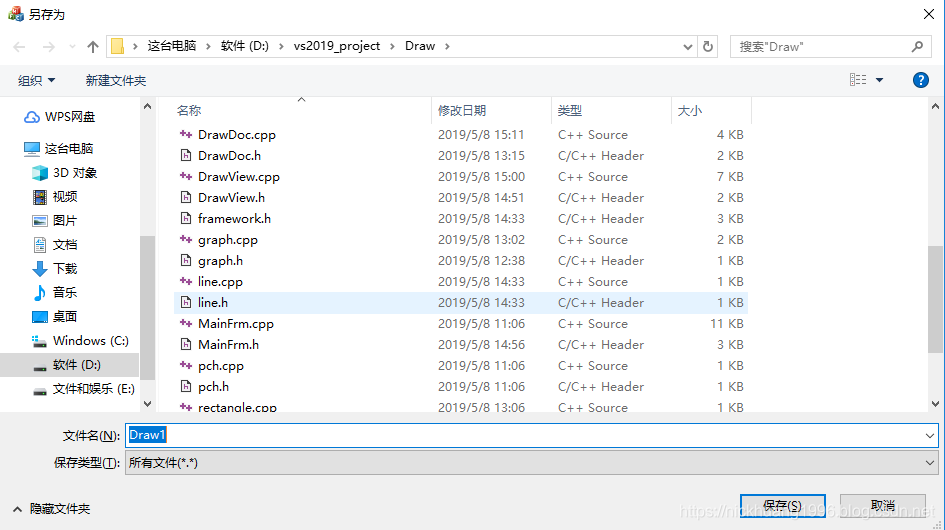This screenshot has height=530, width=945.
Task: Click the search magnifier icon
Action: (x=917, y=46)
